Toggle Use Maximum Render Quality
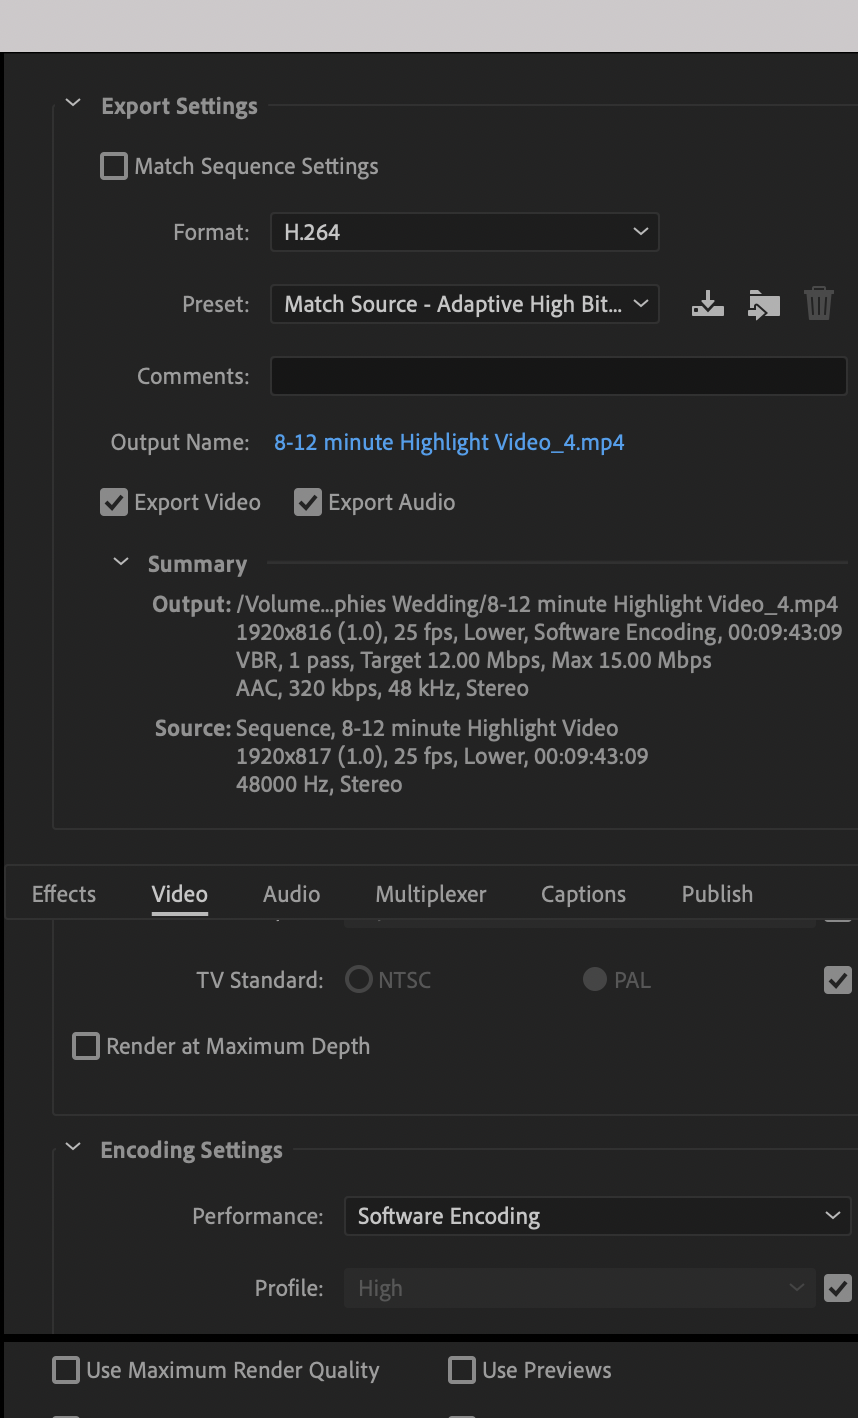858x1418 pixels. (x=66, y=1370)
